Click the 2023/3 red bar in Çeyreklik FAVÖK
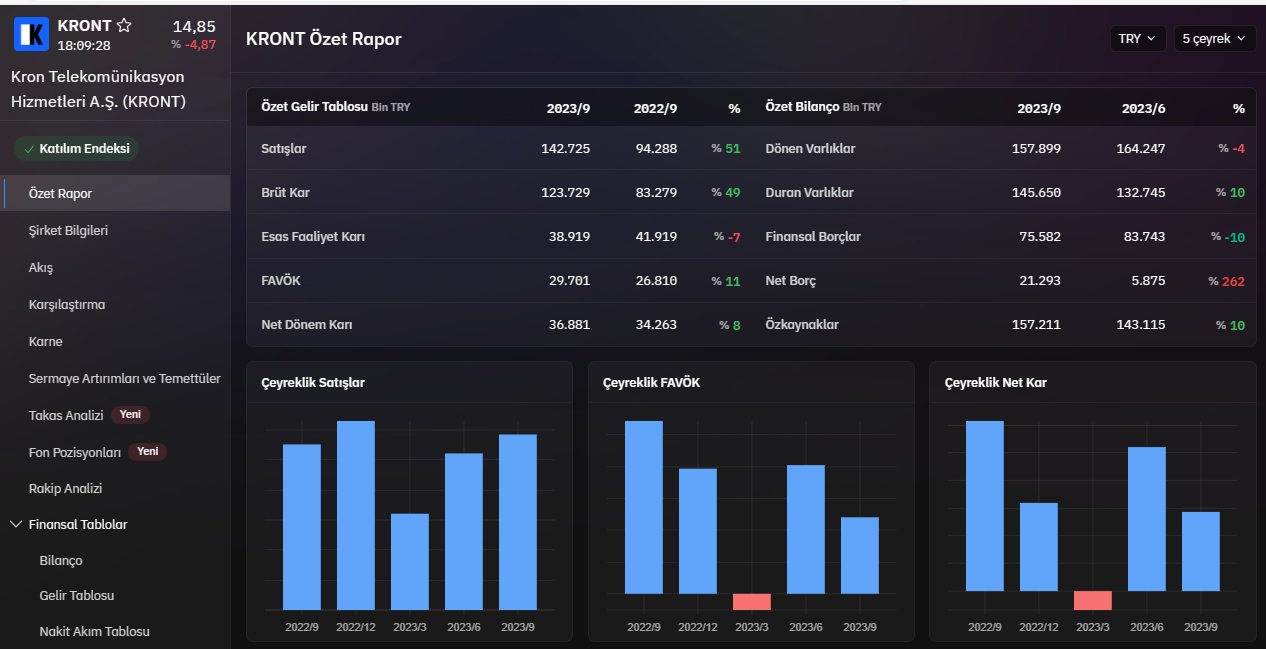The image size is (1266, 649). pyautogui.click(x=752, y=602)
